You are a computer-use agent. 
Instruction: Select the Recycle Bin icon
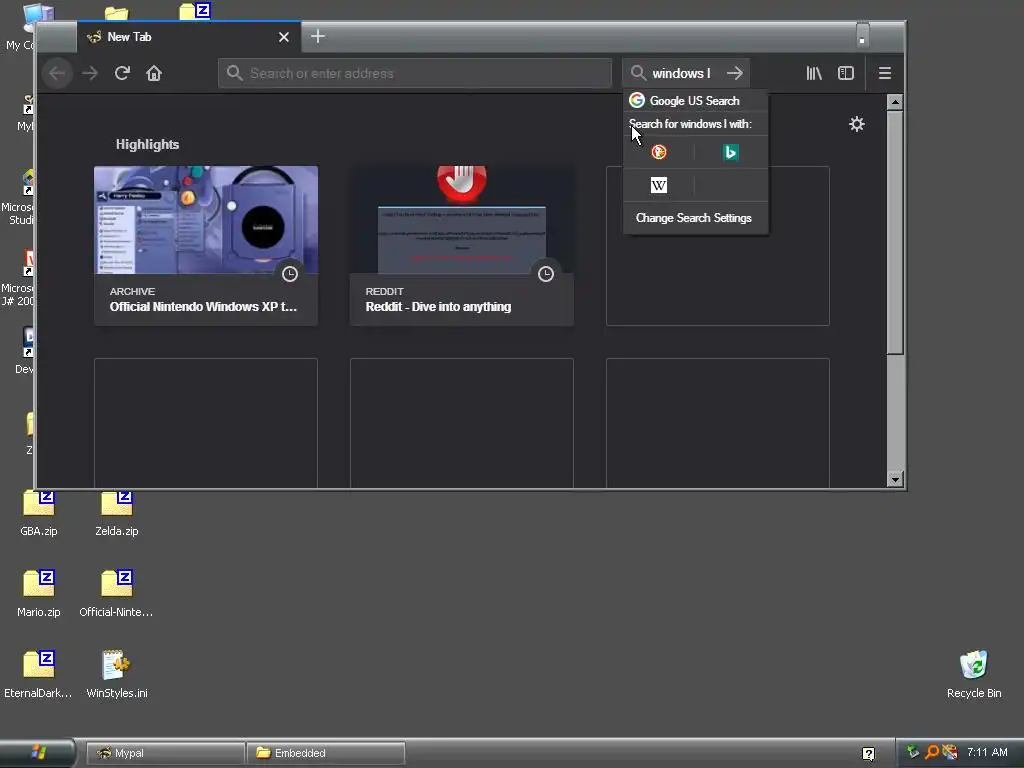click(x=974, y=675)
